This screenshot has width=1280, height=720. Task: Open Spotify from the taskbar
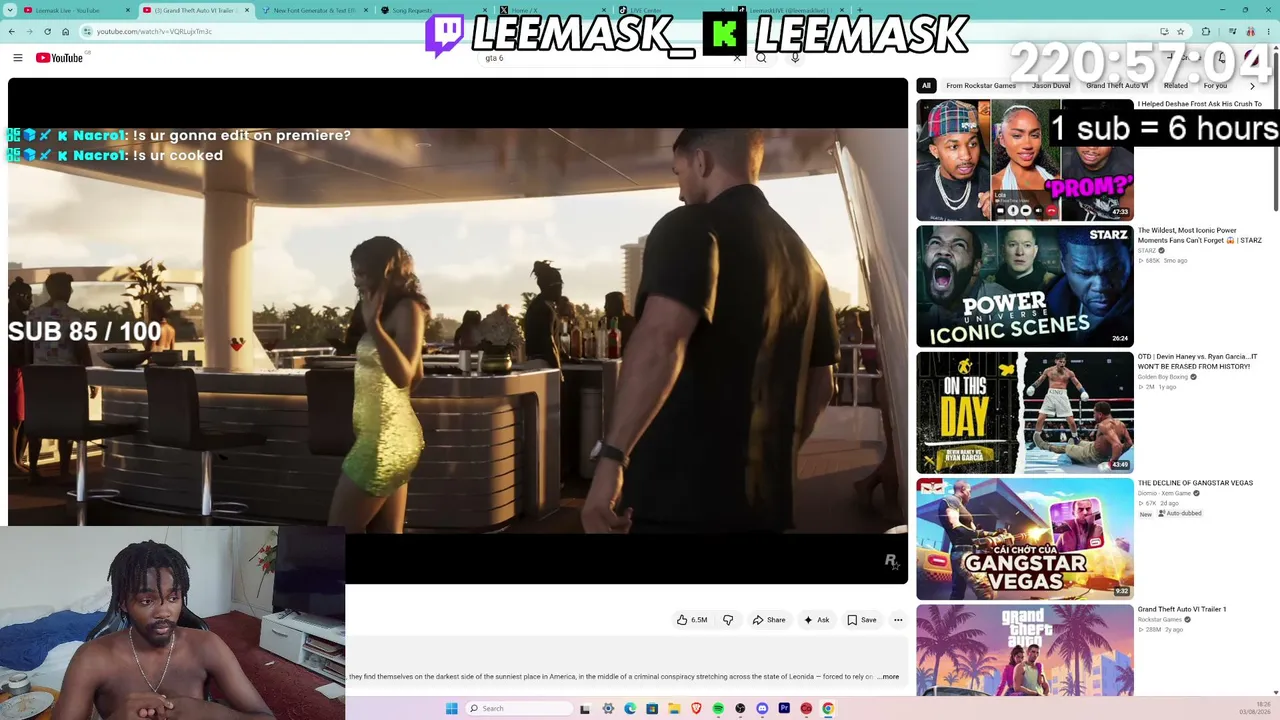coord(718,709)
